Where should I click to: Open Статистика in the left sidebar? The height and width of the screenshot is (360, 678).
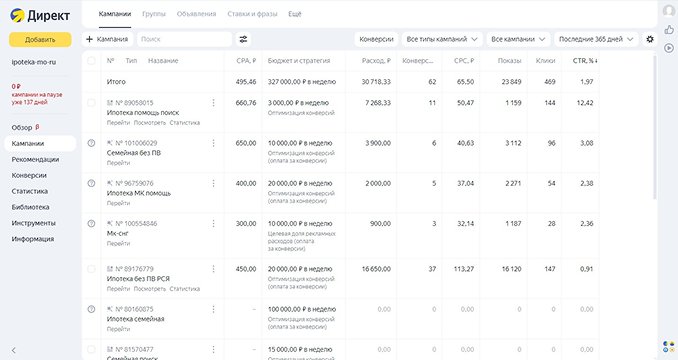click(x=30, y=191)
